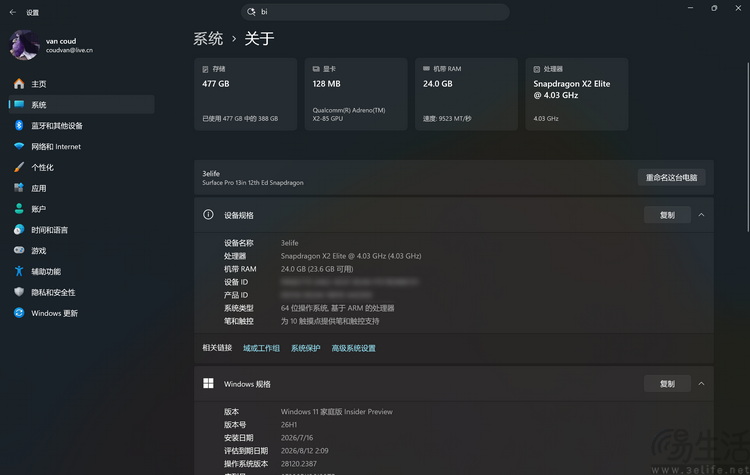750x475 pixels.
Task: Click the Windows 11 家庭版 Insider Preview text
Action: (x=336, y=412)
